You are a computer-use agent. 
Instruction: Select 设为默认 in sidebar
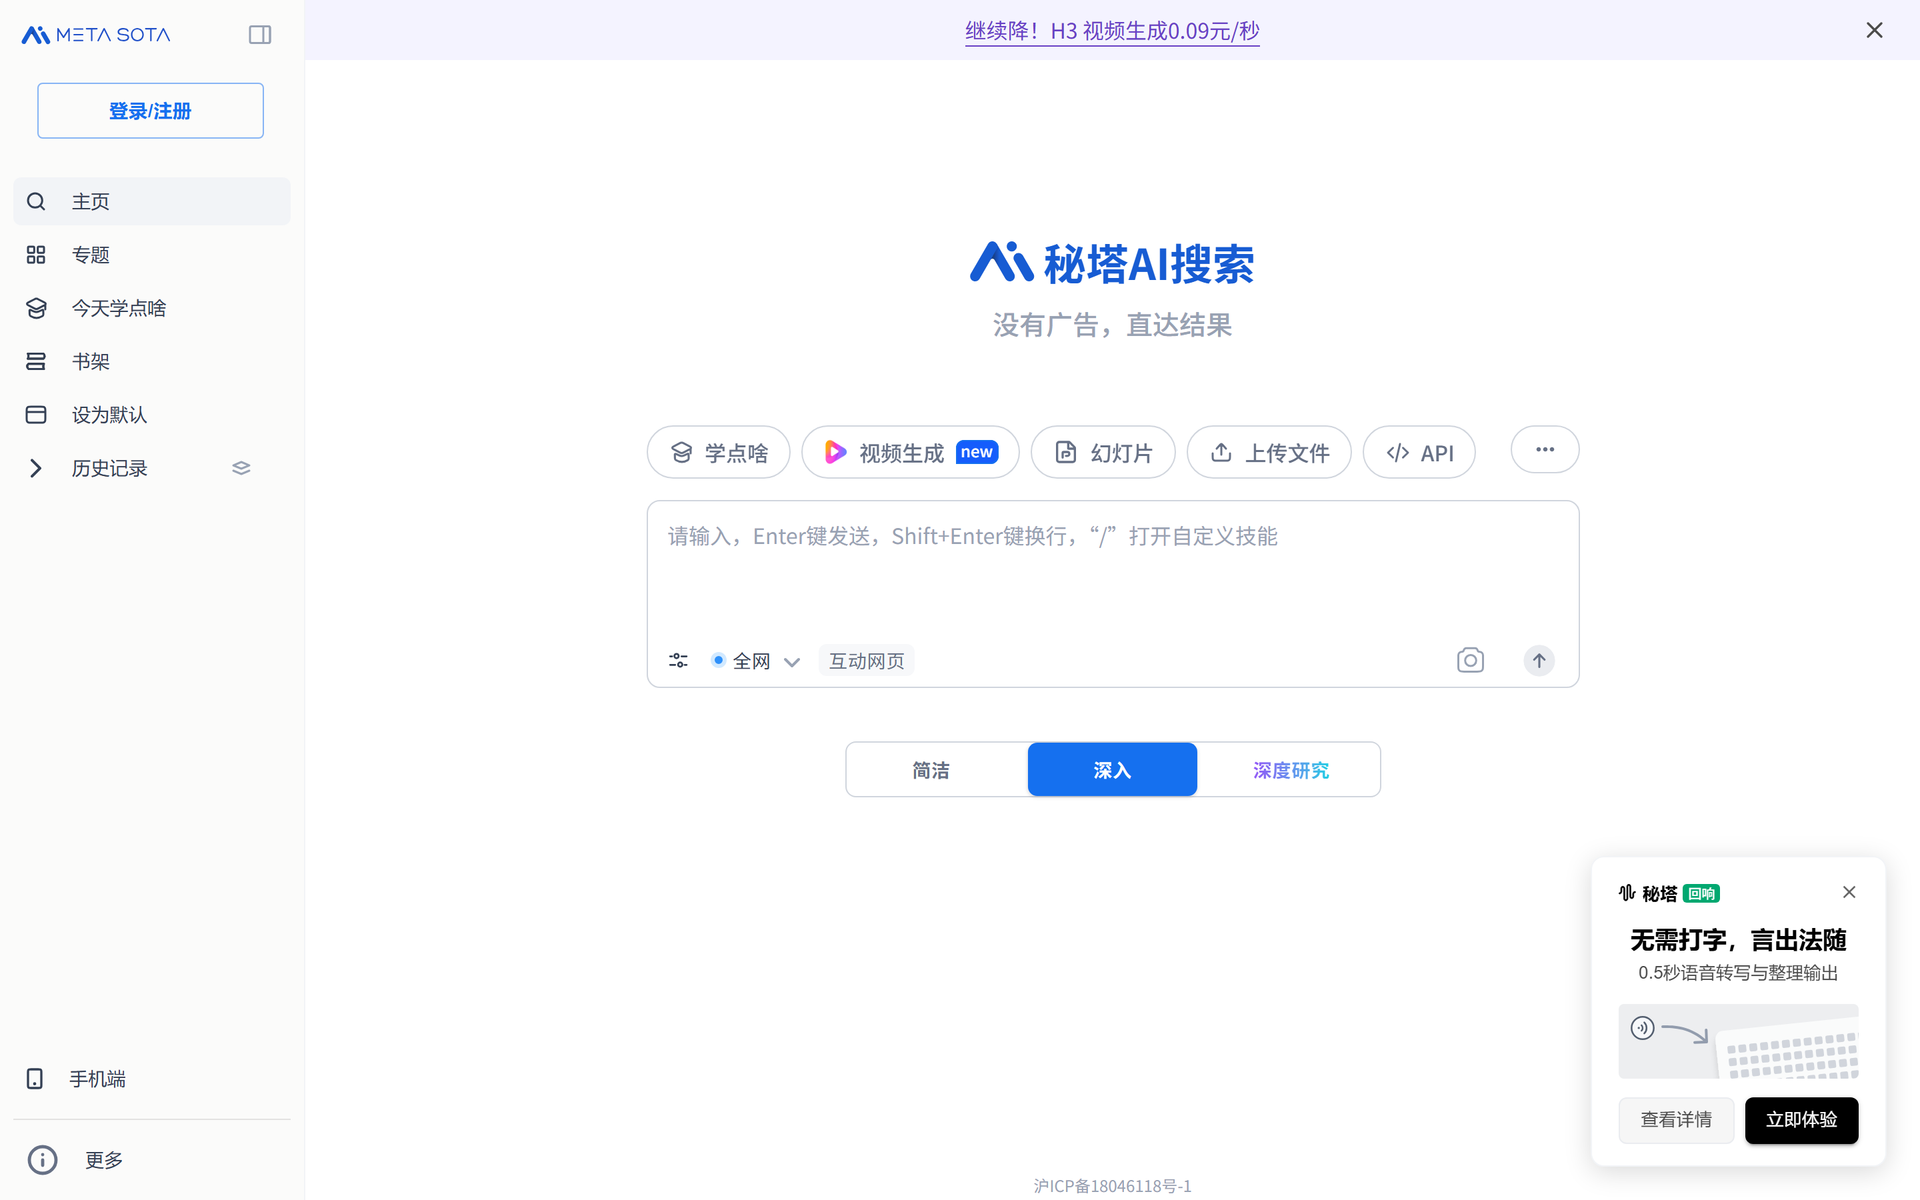coord(152,415)
